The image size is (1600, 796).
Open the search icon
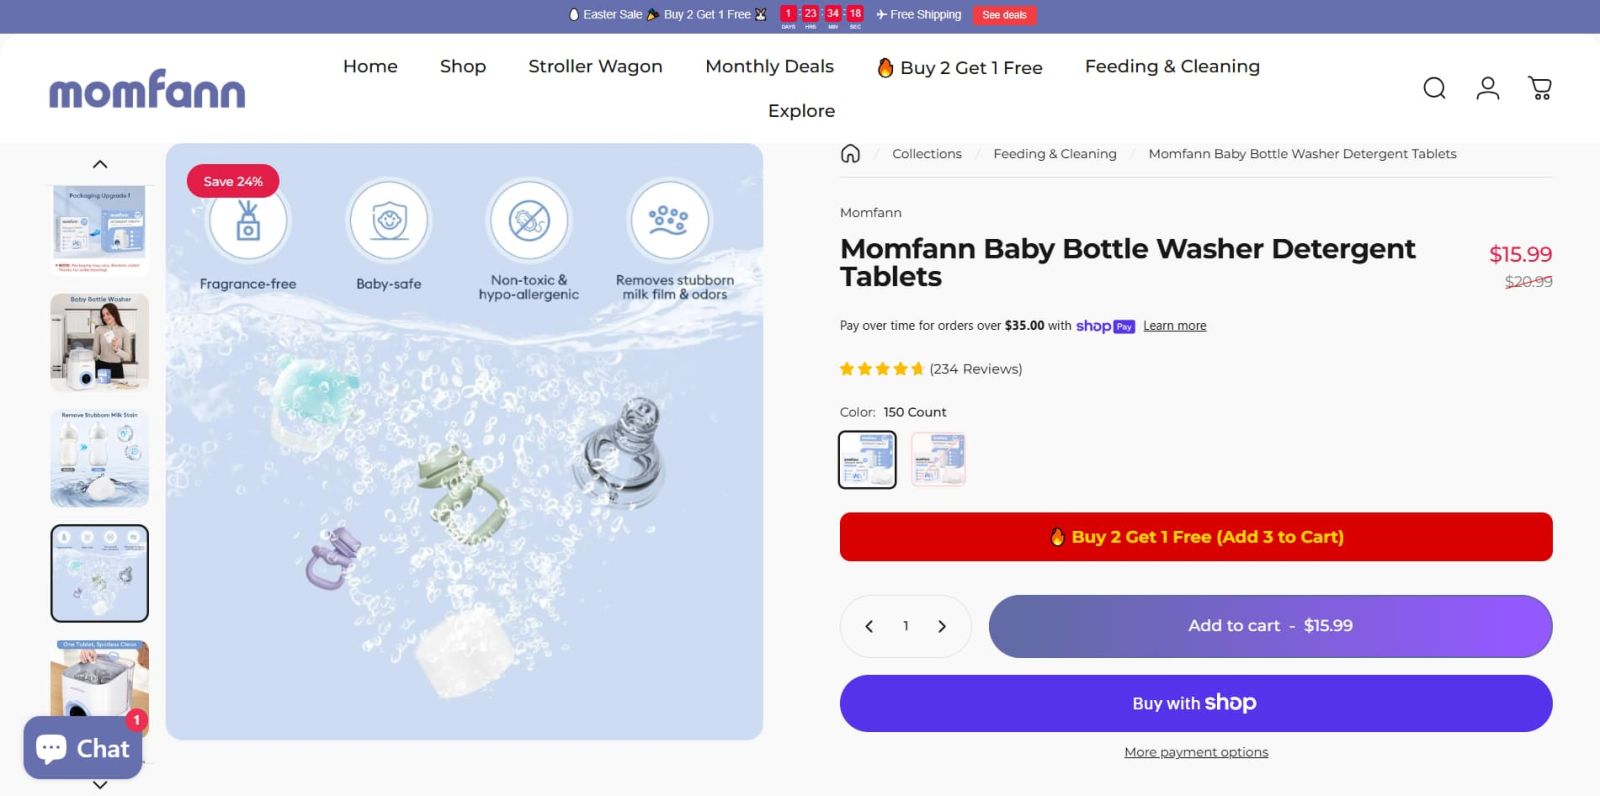point(1434,88)
